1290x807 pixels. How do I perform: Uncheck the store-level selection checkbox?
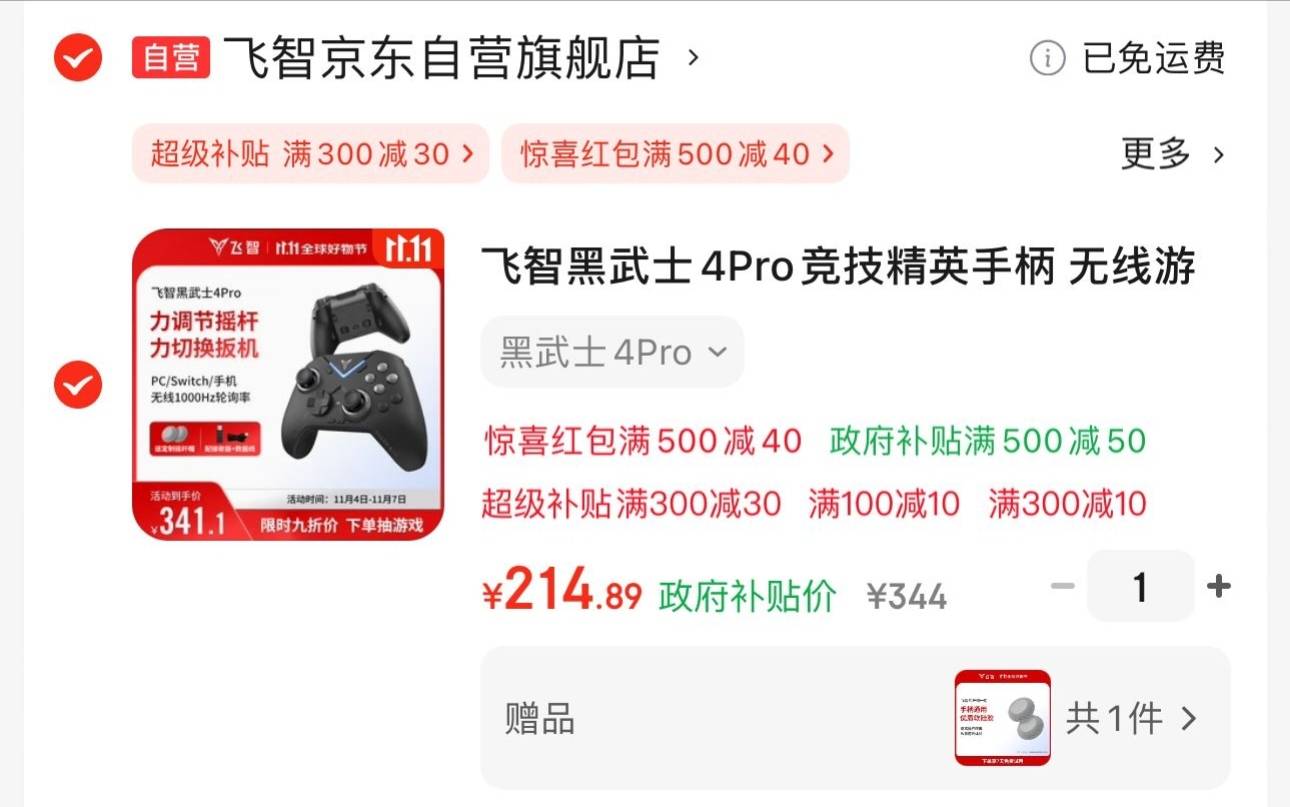click(x=77, y=58)
